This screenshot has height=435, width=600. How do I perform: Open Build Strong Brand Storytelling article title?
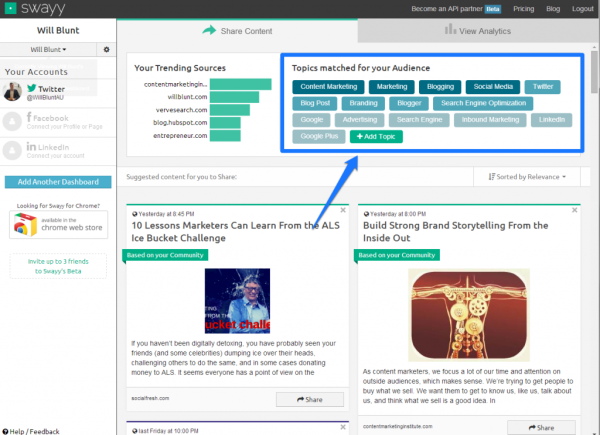coord(455,232)
